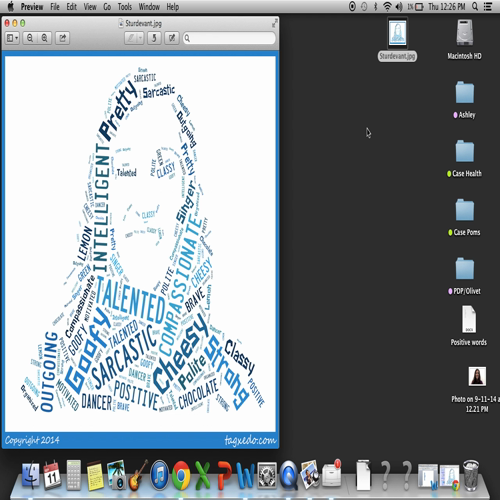The width and height of the screenshot is (500, 500).
Task: Open the Time Machine menu bar icon
Action: pos(364,6)
